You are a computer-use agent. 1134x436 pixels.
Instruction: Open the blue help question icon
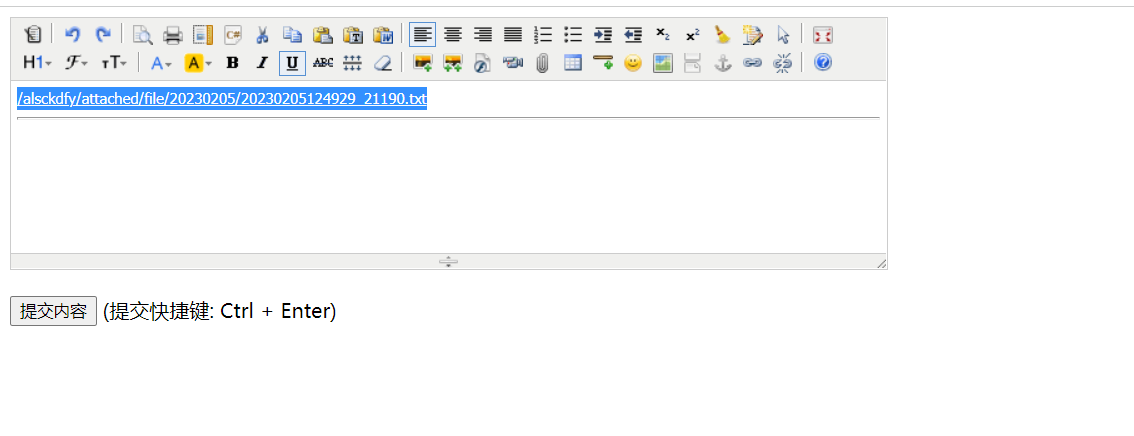pos(822,63)
